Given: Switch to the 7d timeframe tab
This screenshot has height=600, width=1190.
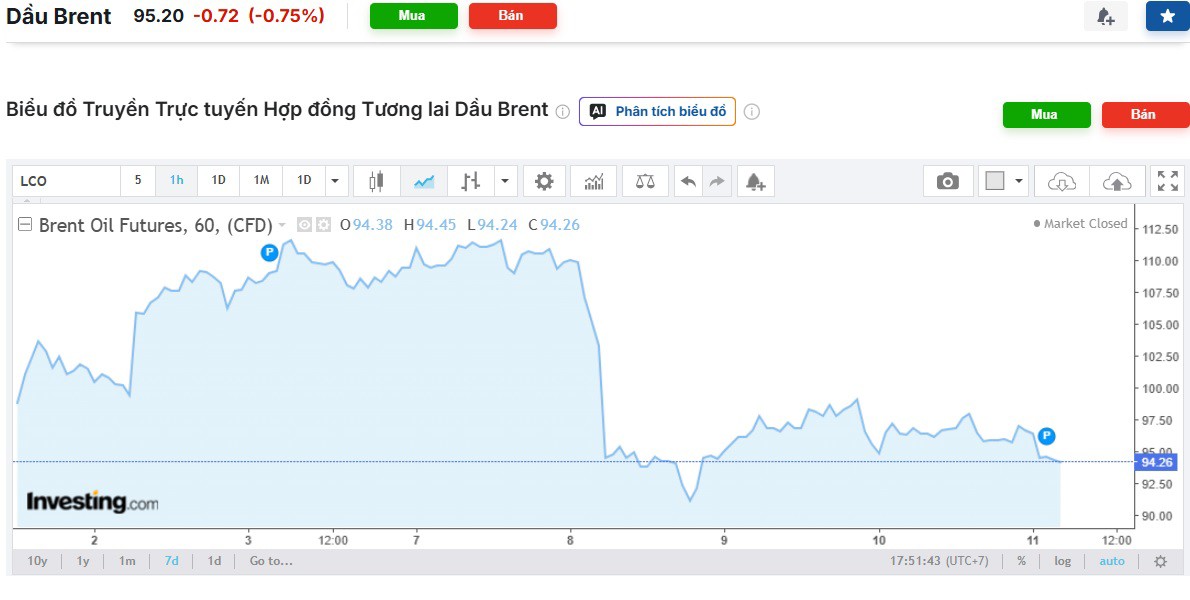Looking at the screenshot, I should [x=170, y=561].
